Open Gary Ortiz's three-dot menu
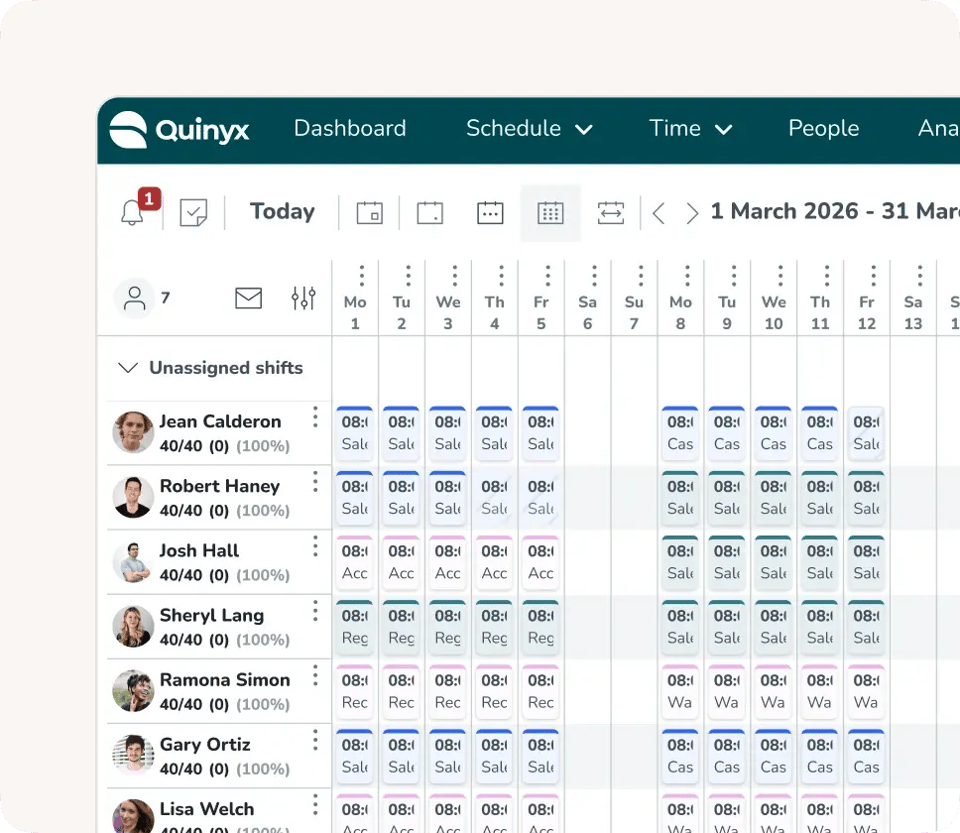 click(315, 740)
